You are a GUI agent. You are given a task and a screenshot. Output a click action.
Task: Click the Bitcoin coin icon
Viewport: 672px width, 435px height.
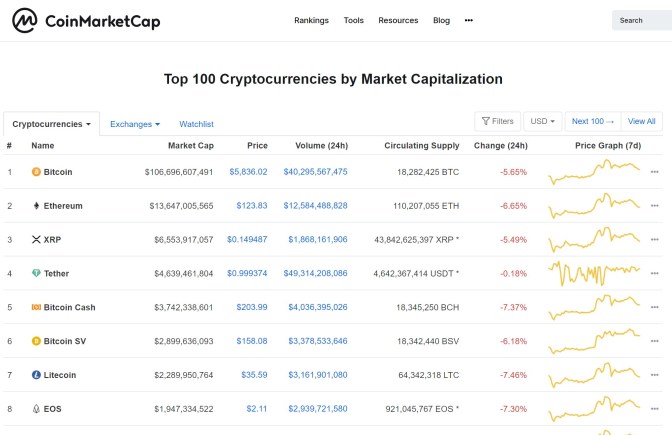point(36,172)
